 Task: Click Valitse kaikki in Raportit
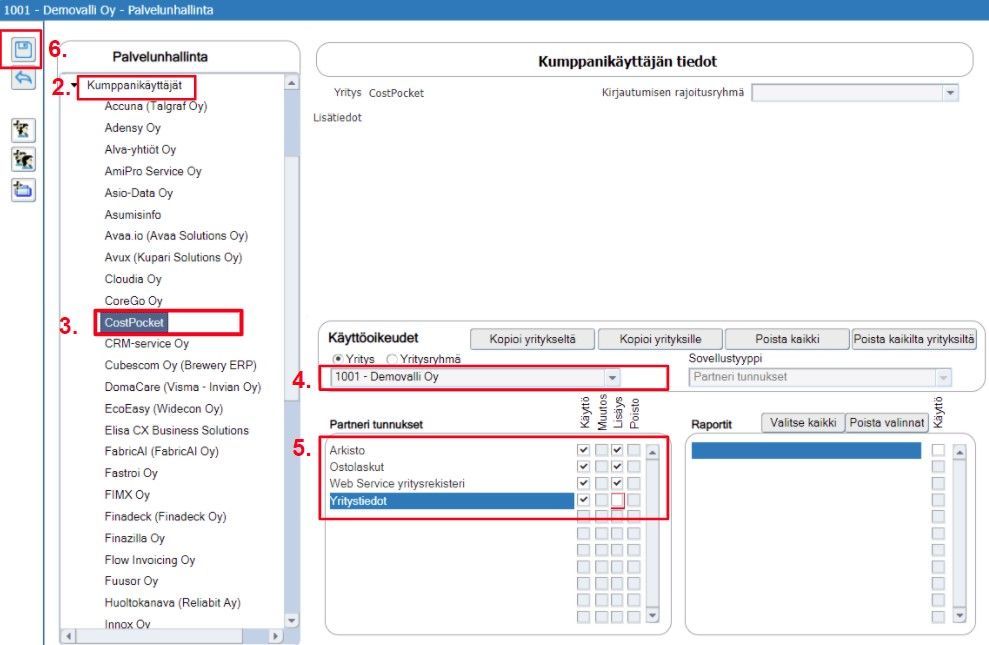[x=802, y=422]
